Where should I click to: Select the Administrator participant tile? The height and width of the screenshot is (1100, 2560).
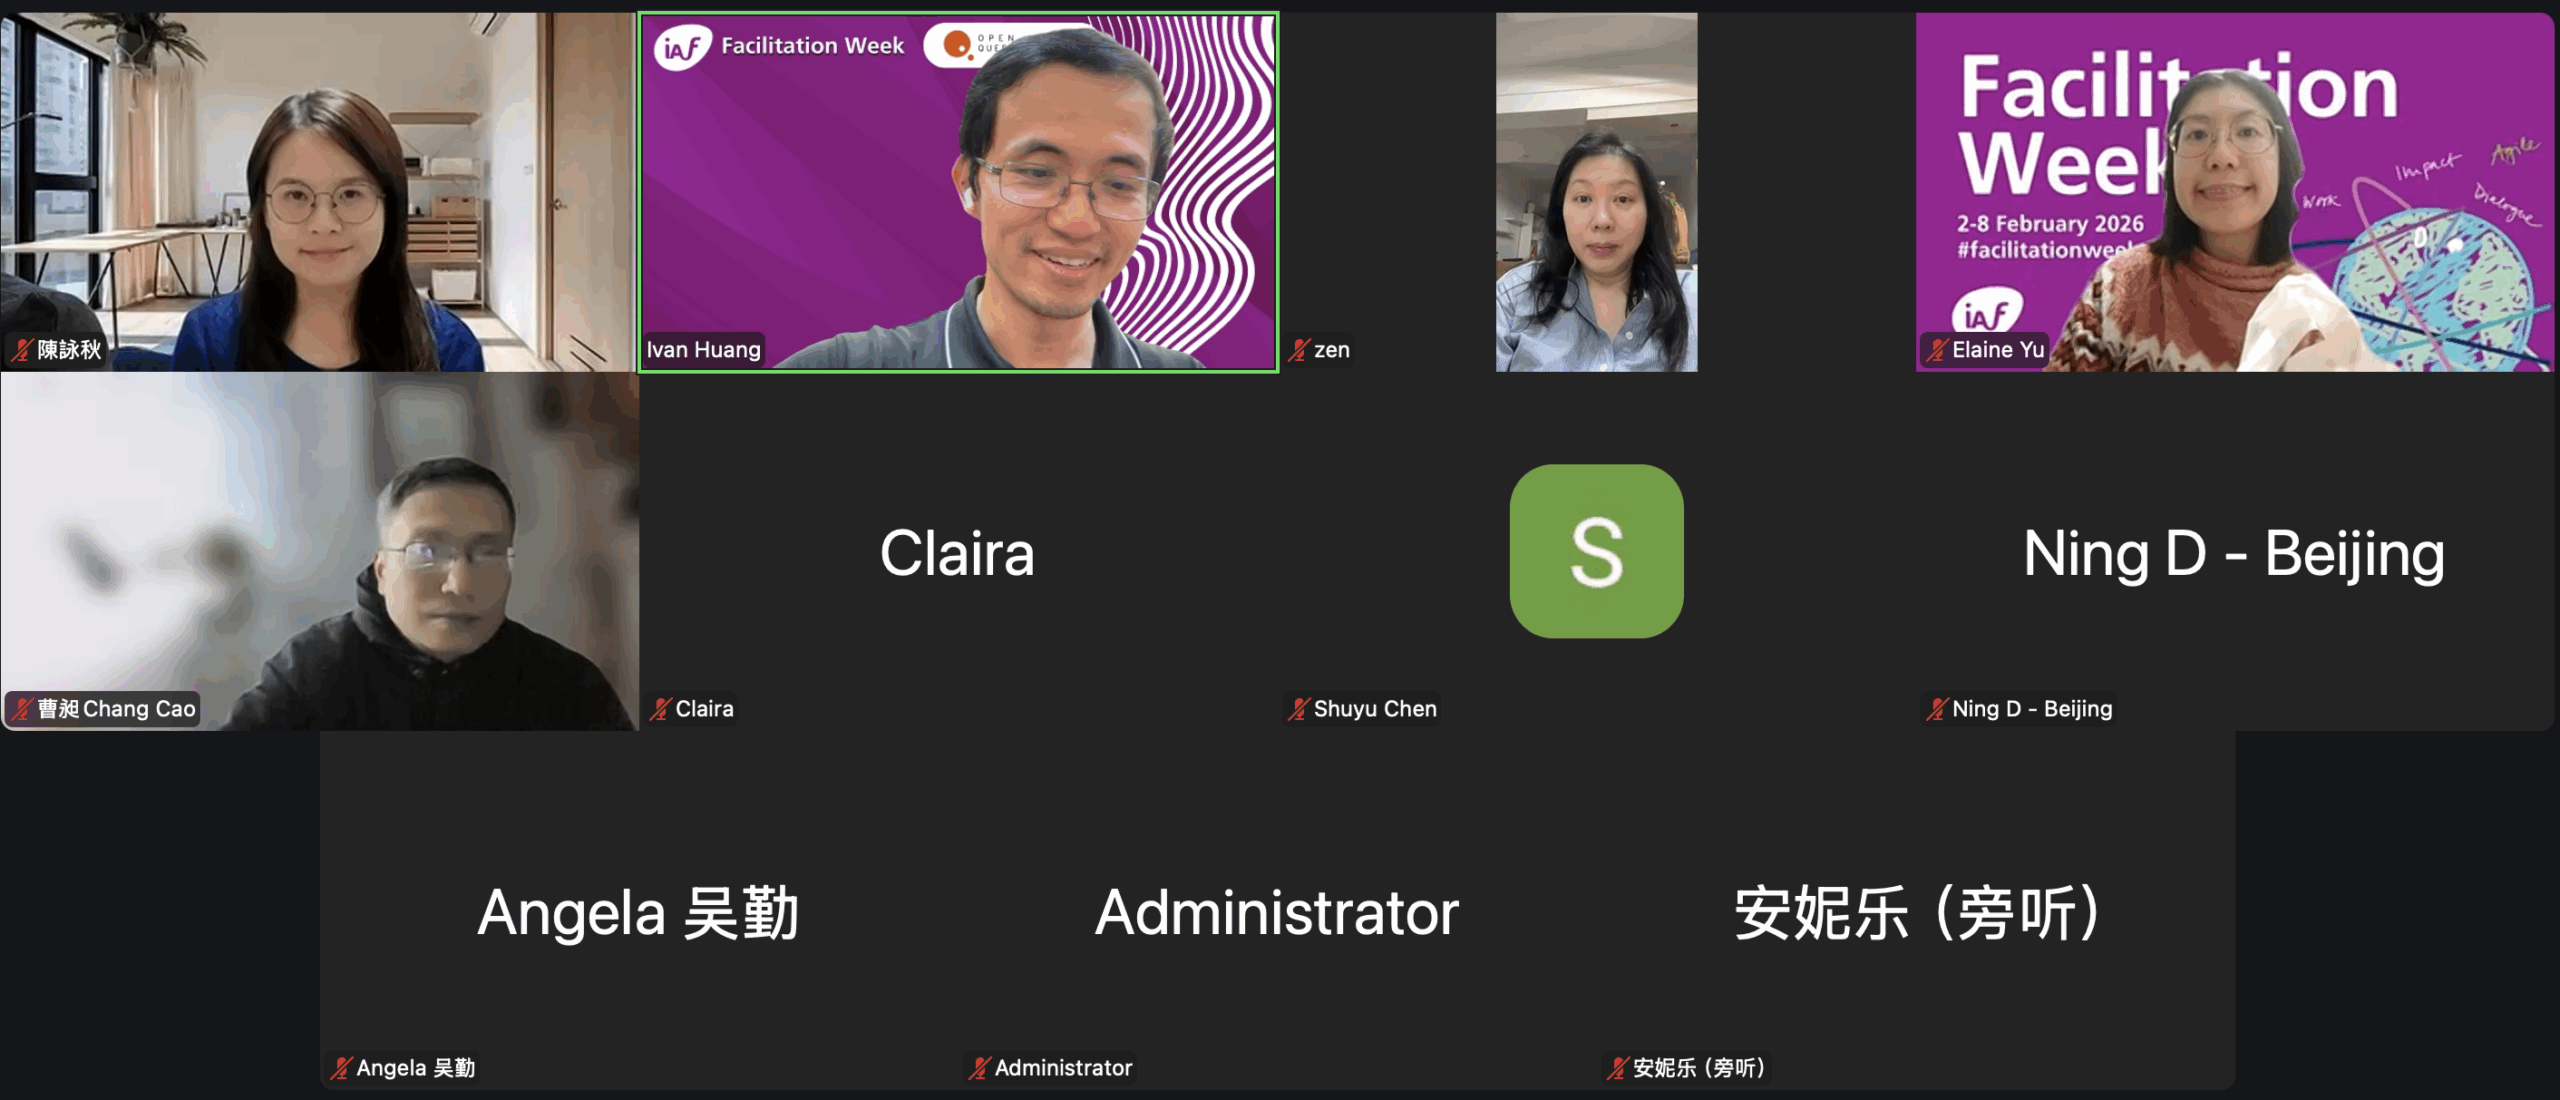[x=1277, y=910]
